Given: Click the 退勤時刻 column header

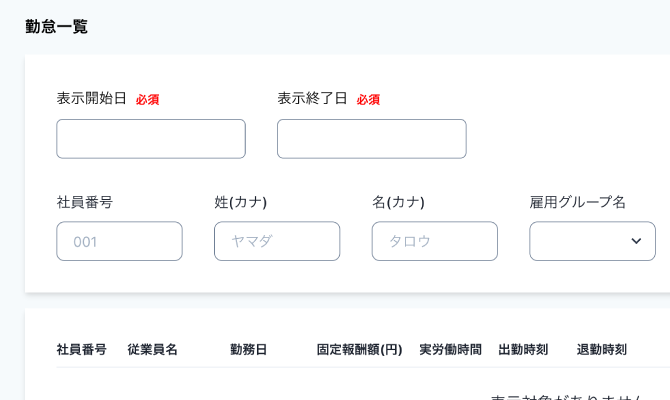Looking at the screenshot, I should (x=602, y=349).
